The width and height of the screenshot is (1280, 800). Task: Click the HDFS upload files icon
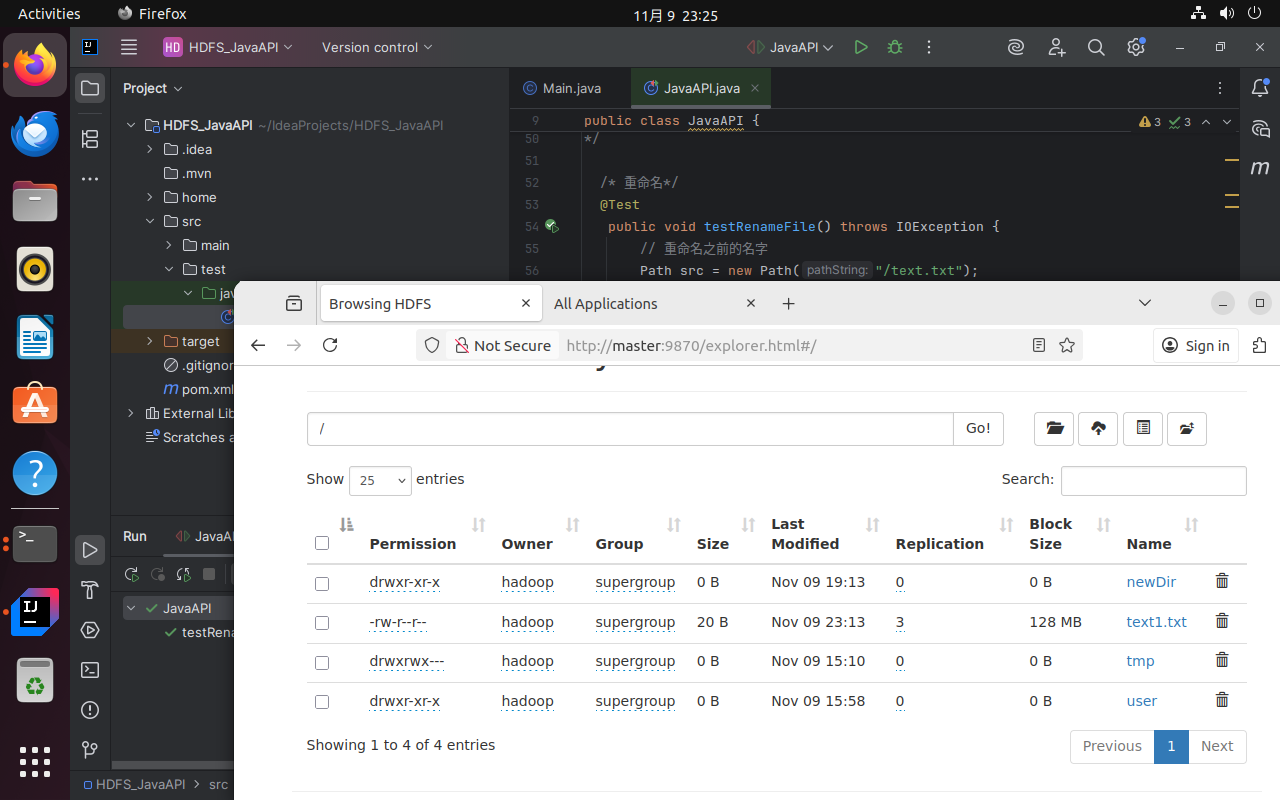point(1098,428)
